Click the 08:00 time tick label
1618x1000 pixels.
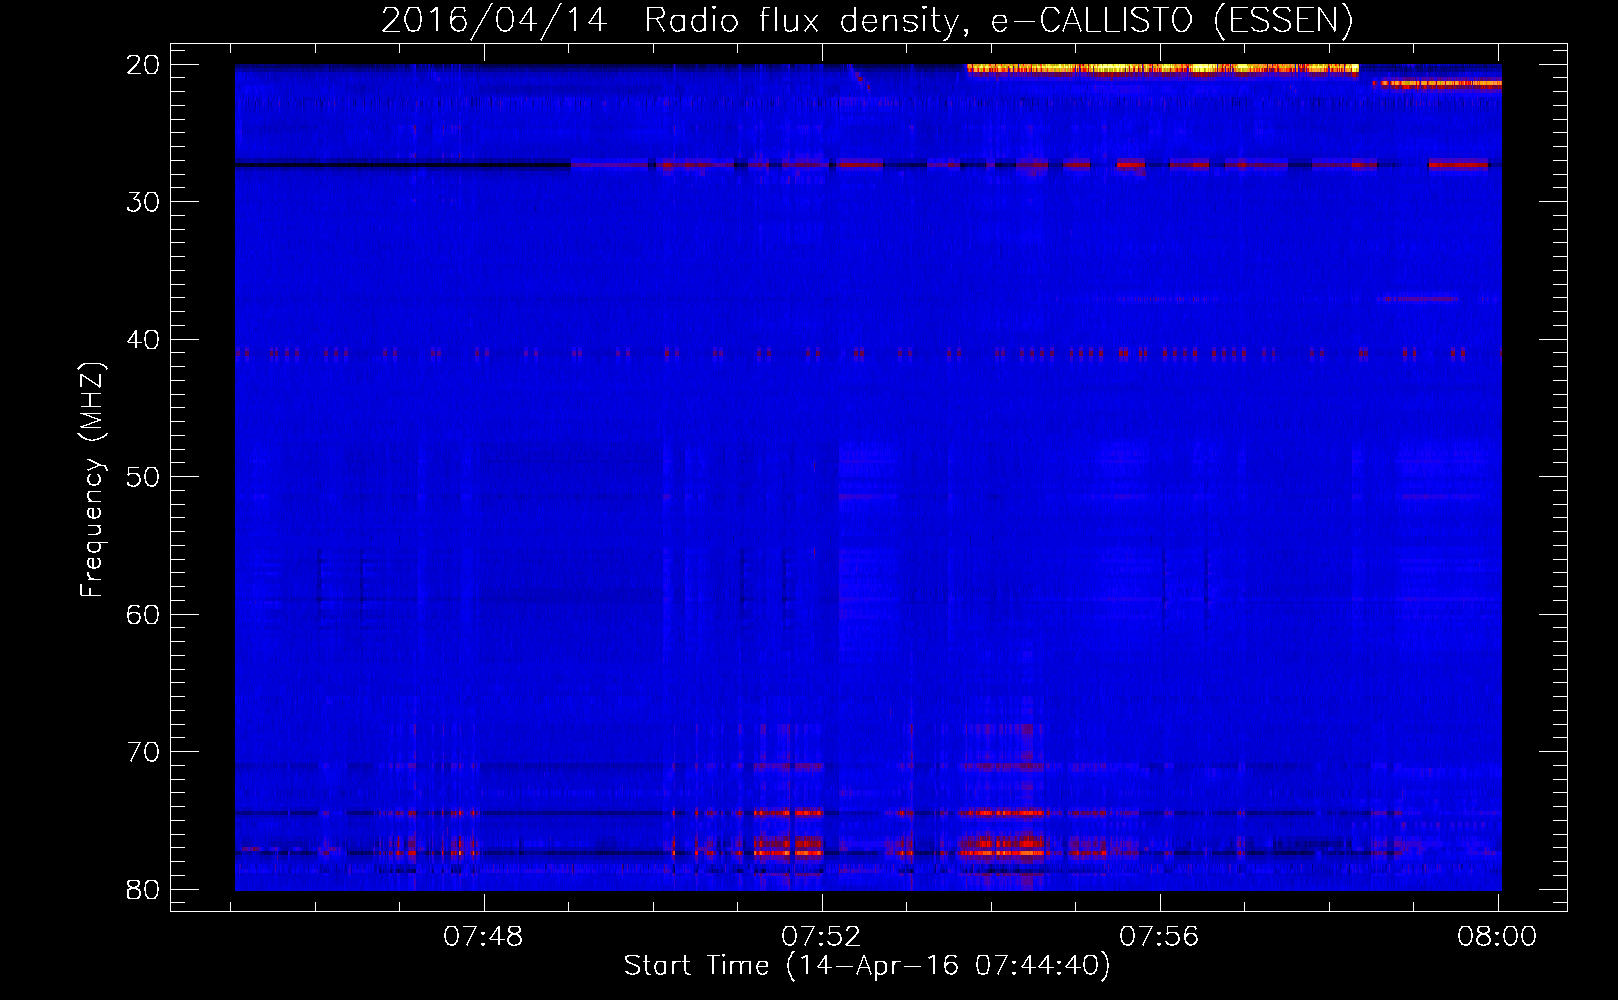pyautogui.click(x=1497, y=937)
